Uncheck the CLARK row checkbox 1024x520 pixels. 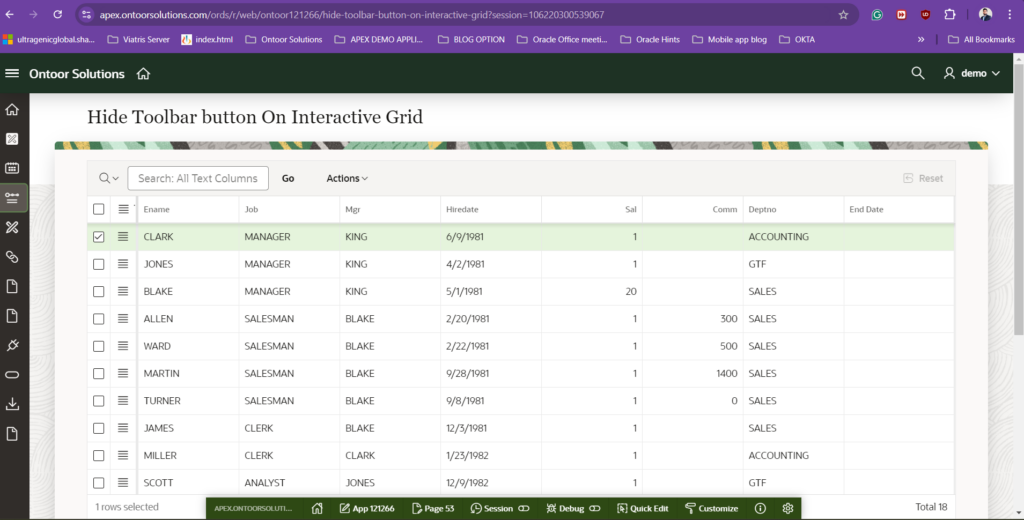tap(98, 237)
